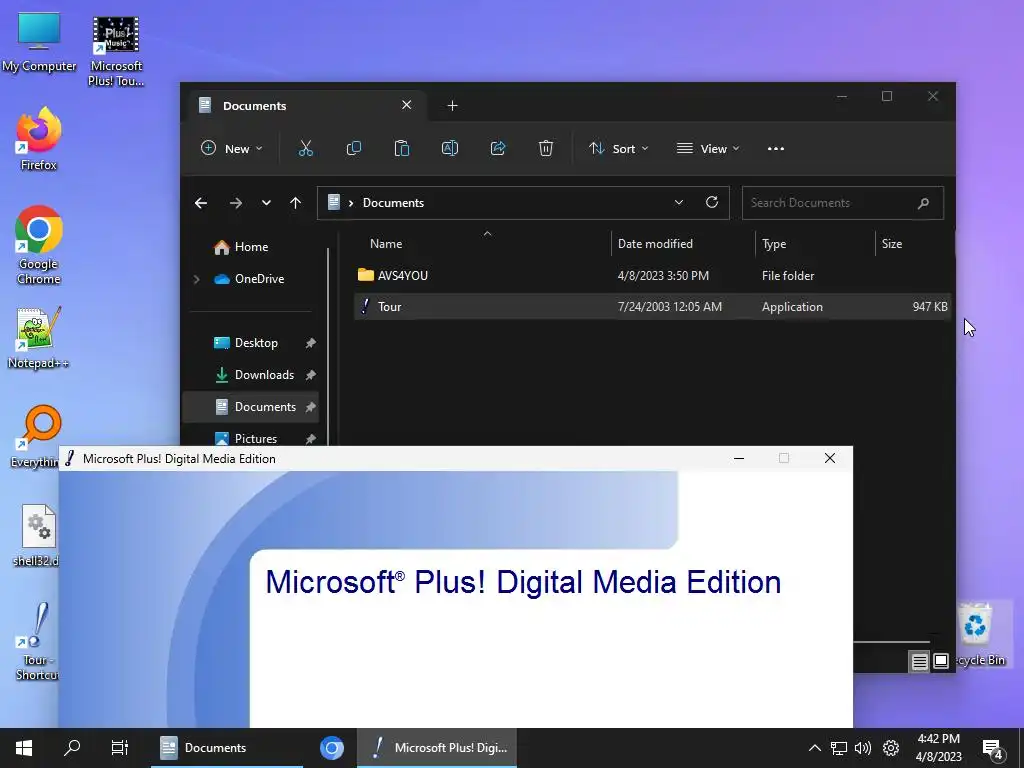Click the taskbar clock showing 4:42 PM
Image resolution: width=1024 pixels, height=768 pixels.
tap(938, 748)
